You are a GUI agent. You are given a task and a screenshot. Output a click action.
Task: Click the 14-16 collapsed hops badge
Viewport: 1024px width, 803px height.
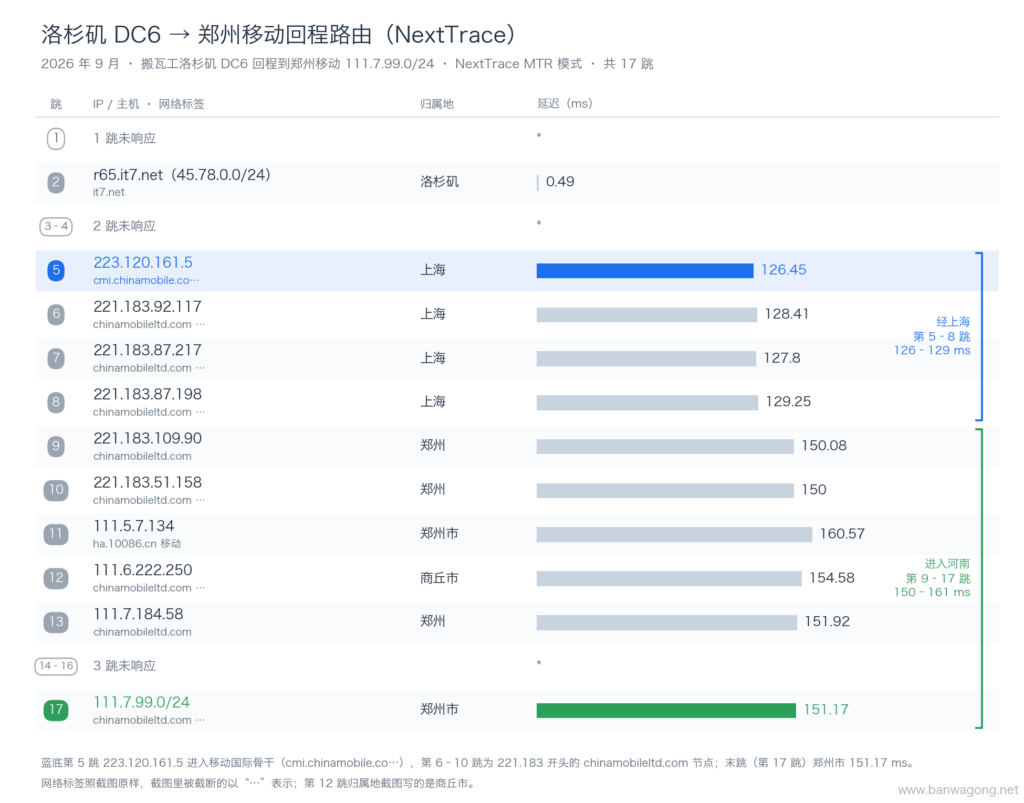pyautogui.click(x=56, y=666)
